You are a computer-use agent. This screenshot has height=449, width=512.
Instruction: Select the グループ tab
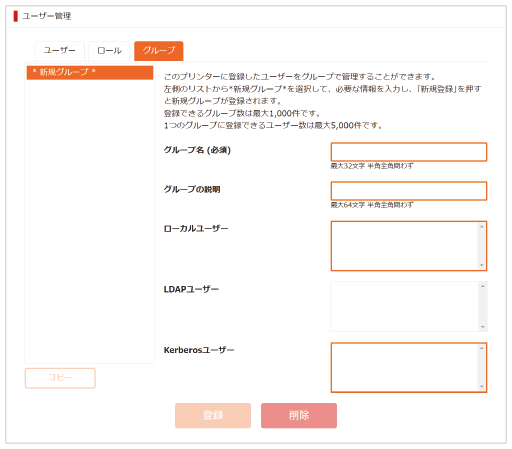click(159, 51)
